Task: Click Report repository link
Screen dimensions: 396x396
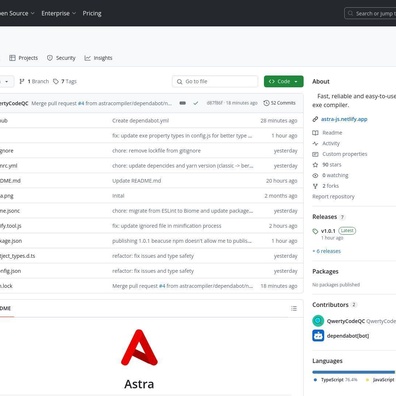Action: (333, 197)
